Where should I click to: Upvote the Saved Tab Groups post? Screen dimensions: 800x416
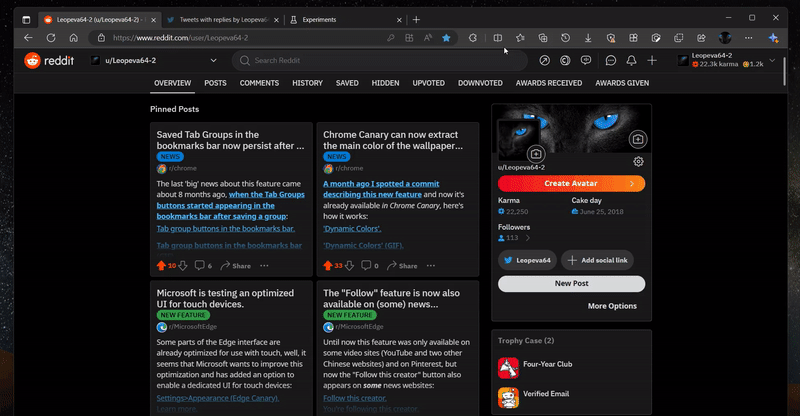[x=161, y=265]
